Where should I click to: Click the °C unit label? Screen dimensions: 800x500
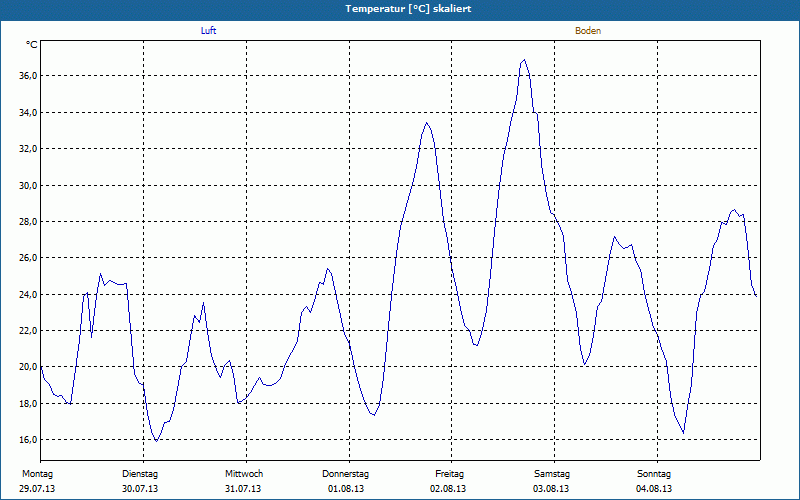31,45
